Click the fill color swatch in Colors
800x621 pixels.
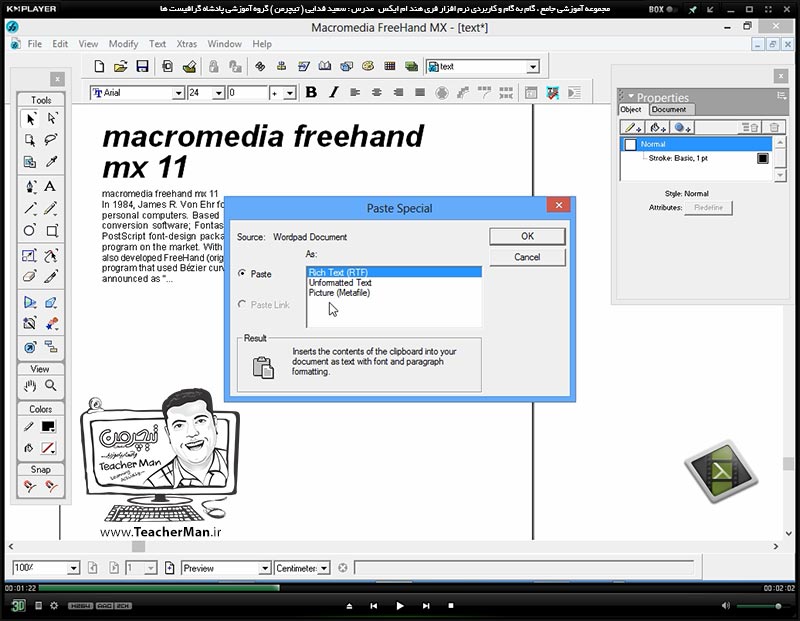[48, 448]
